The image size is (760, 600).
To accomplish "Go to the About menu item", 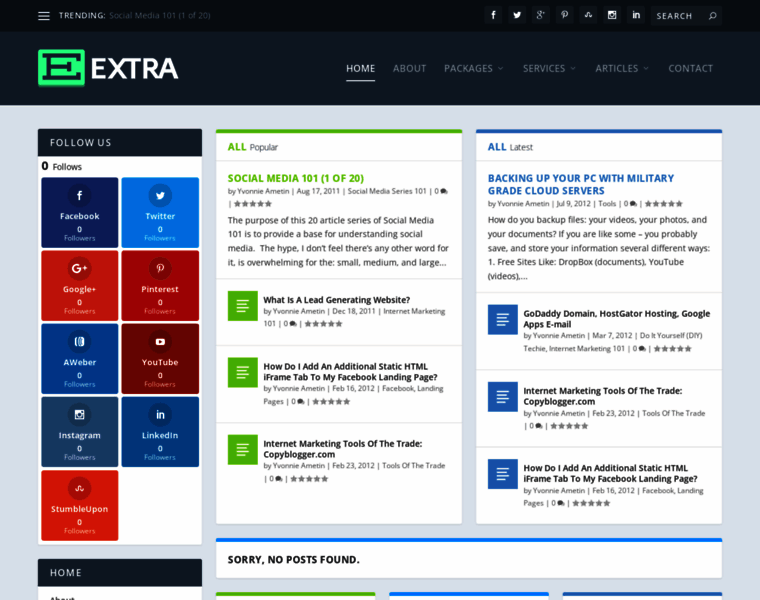I will [x=409, y=68].
